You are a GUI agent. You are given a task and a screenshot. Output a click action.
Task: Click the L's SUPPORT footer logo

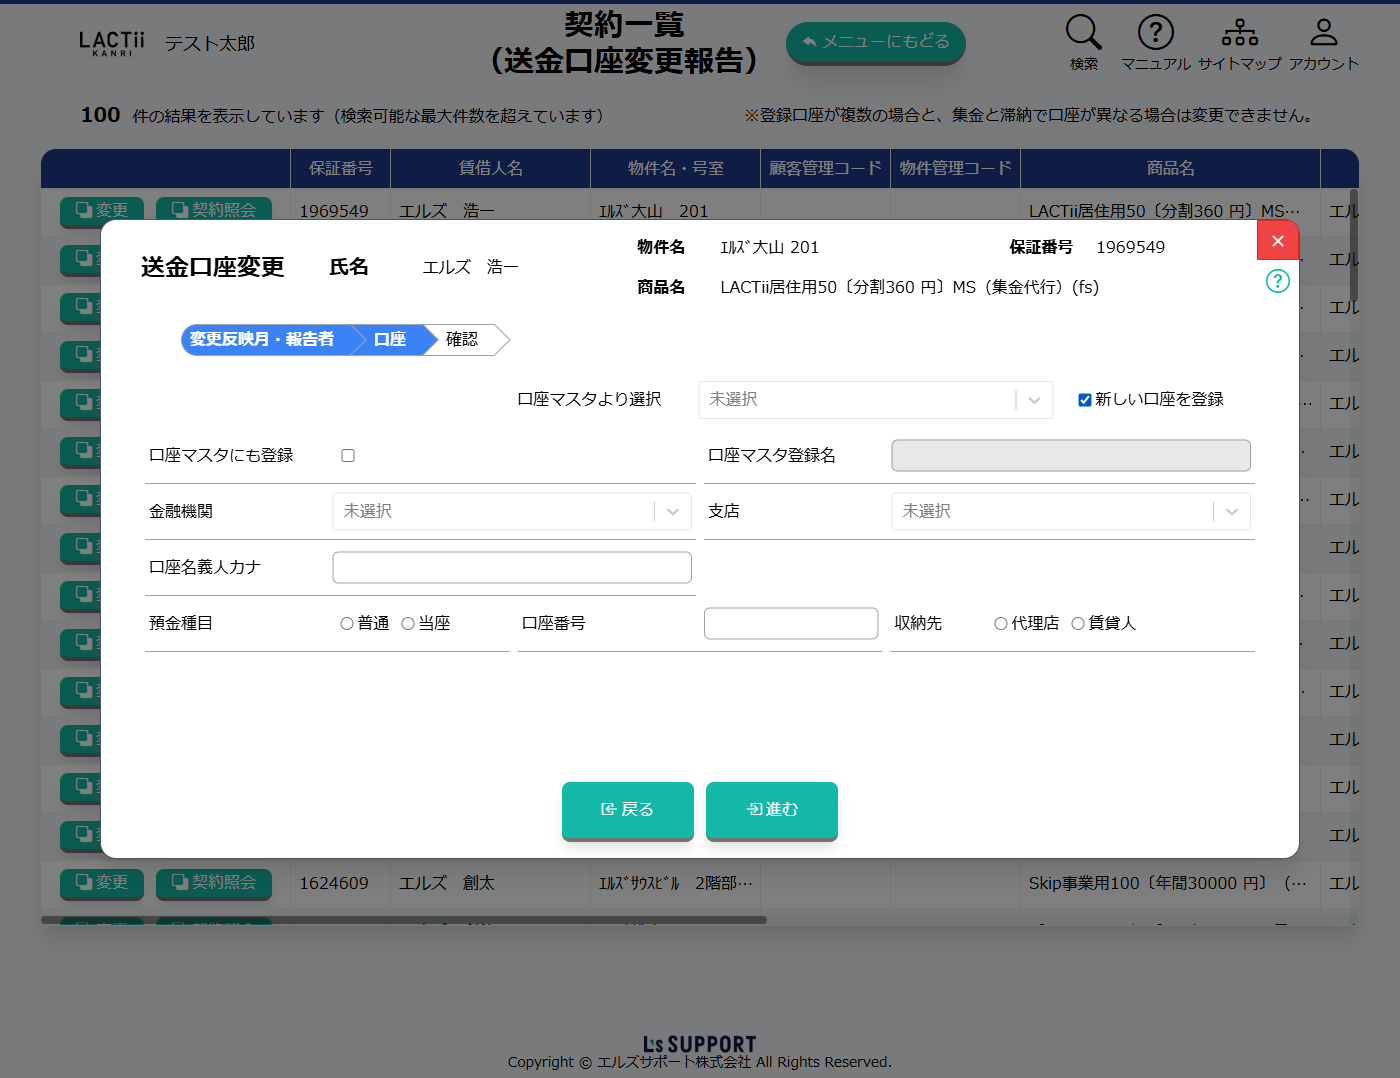point(699,1044)
